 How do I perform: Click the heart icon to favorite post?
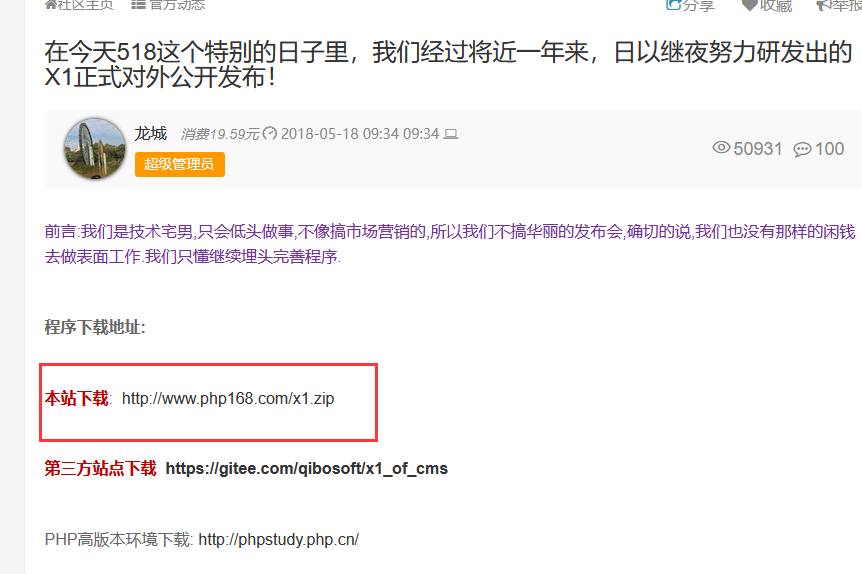pyautogui.click(x=749, y=4)
